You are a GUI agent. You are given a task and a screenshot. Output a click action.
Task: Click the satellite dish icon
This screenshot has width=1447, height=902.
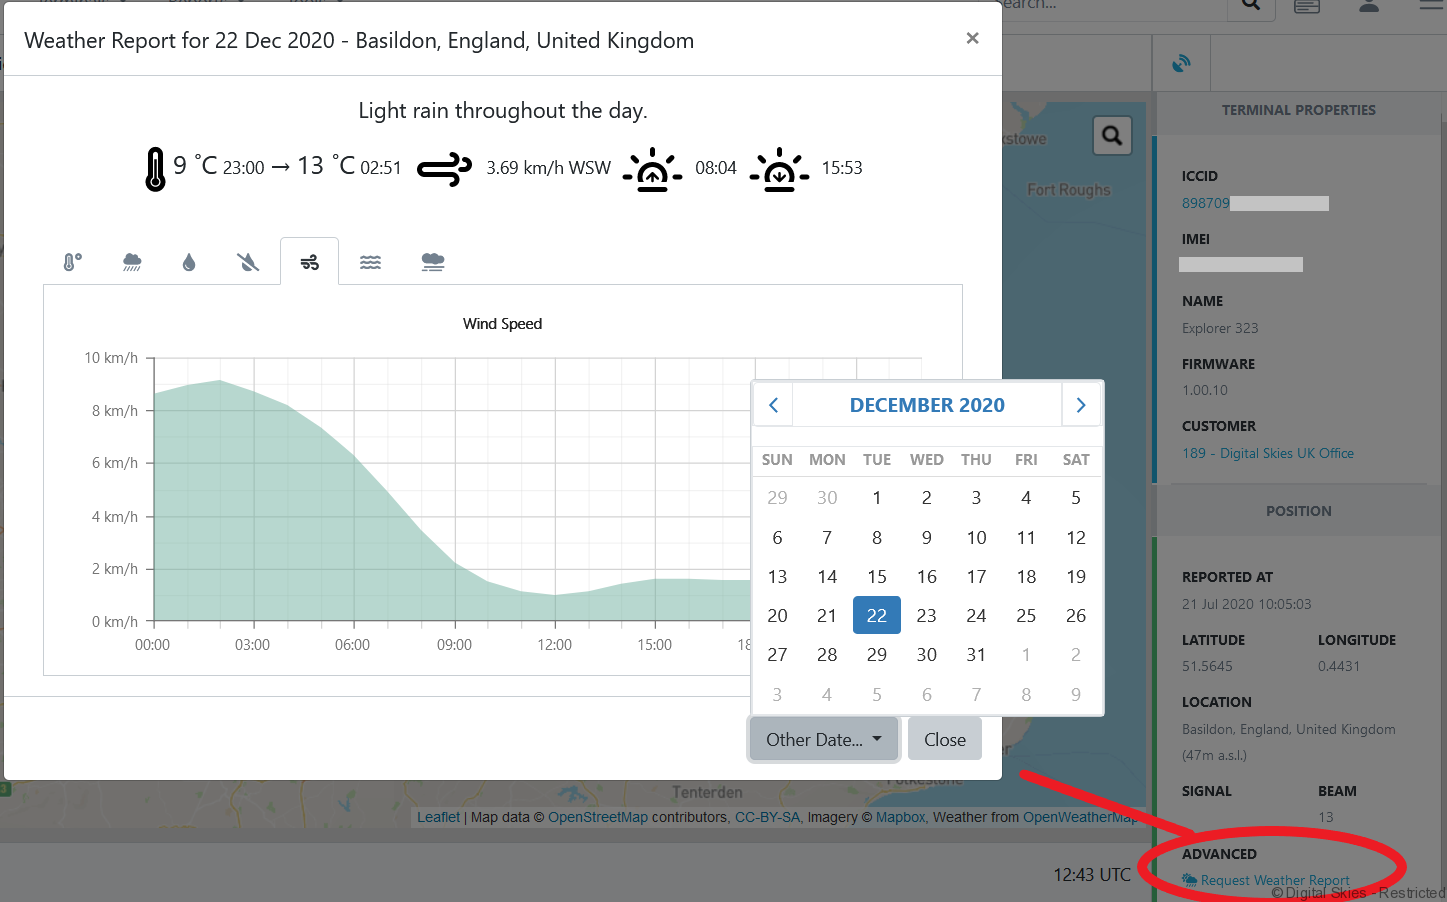click(1181, 63)
